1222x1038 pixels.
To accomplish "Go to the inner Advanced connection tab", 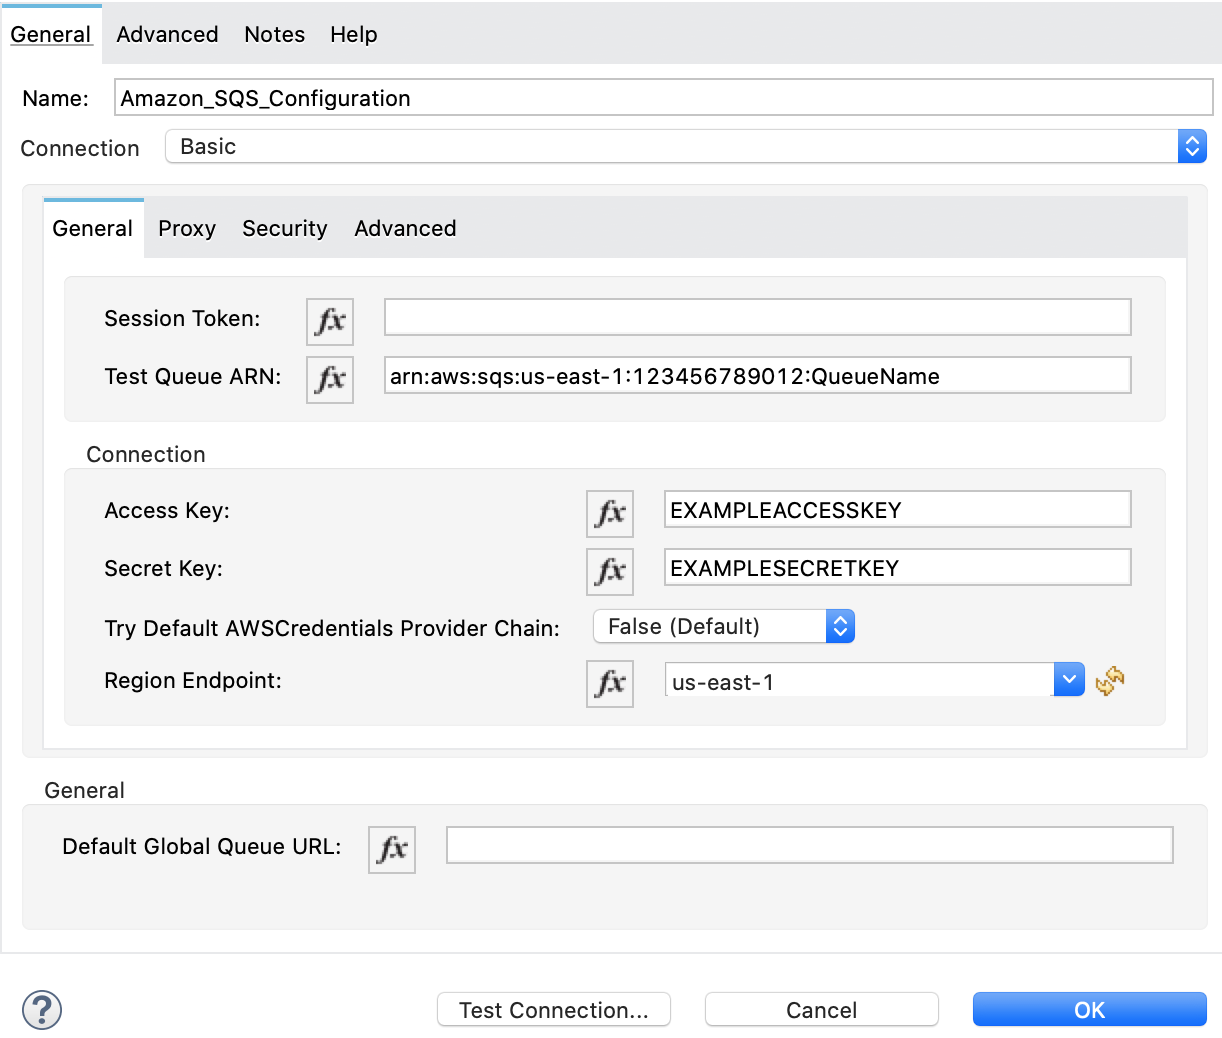I will [x=405, y=229].
